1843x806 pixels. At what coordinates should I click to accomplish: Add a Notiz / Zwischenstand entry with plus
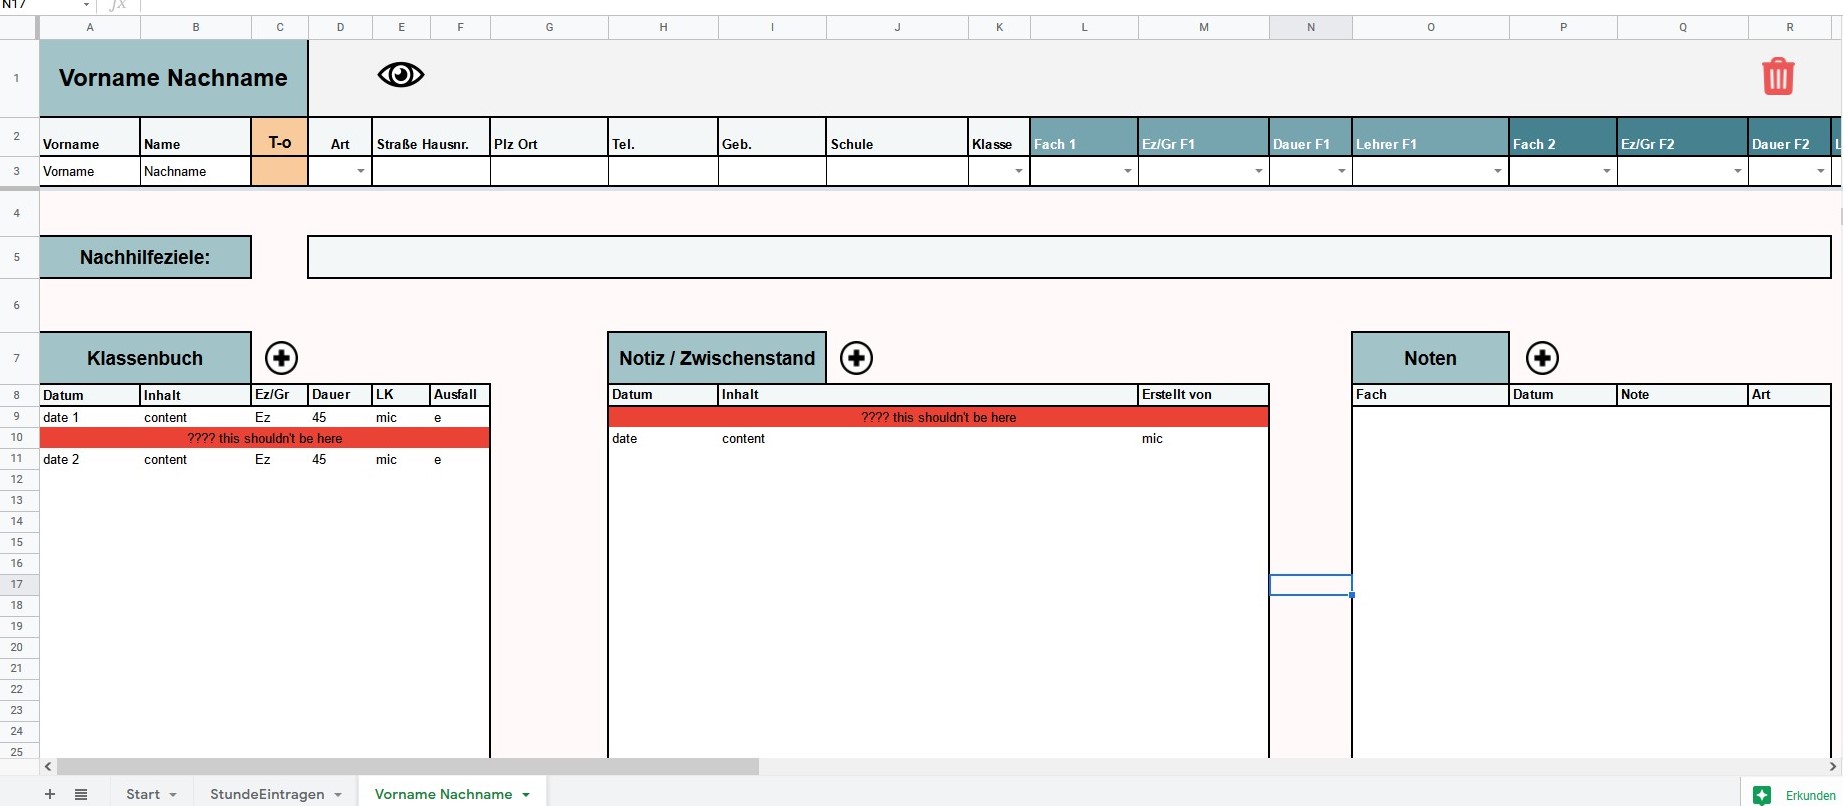(856, 358)
